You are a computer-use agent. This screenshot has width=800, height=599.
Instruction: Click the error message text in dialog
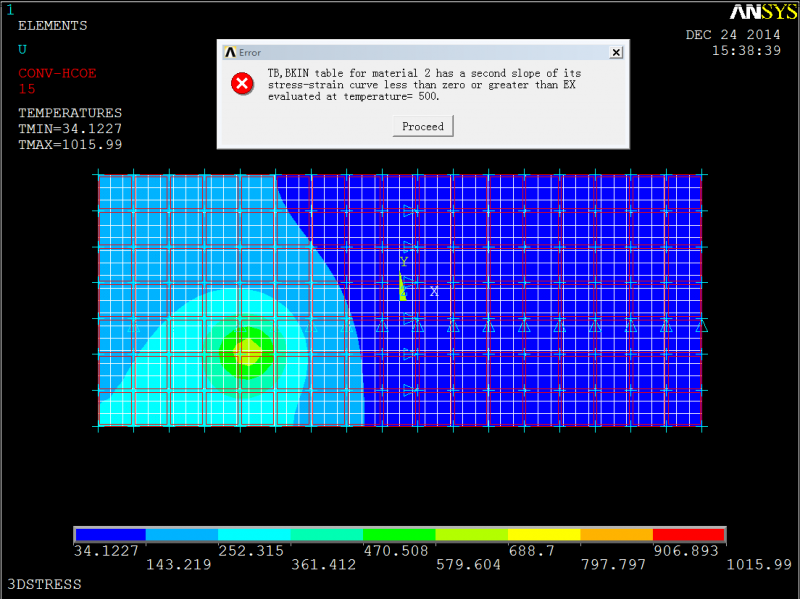point(424,85)
